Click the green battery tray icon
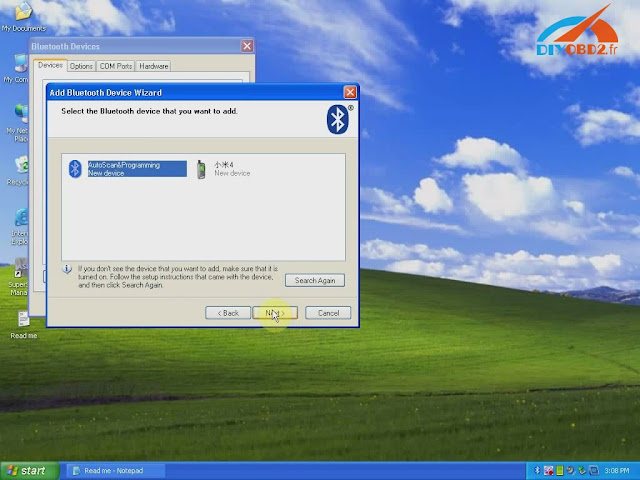The image size is (640, 480). tap(560, 471)
